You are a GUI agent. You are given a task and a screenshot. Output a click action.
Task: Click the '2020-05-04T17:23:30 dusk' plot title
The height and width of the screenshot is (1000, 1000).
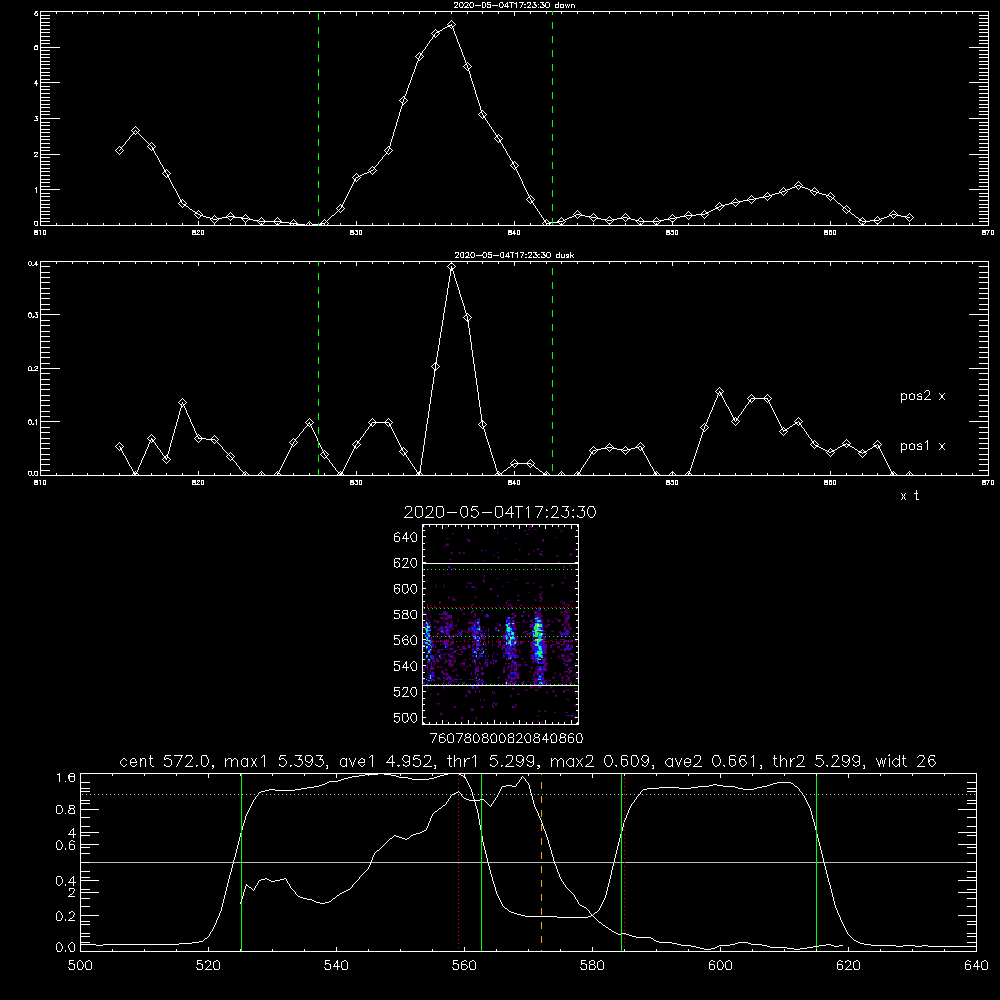pyautogui.click(x=514, y=255)
